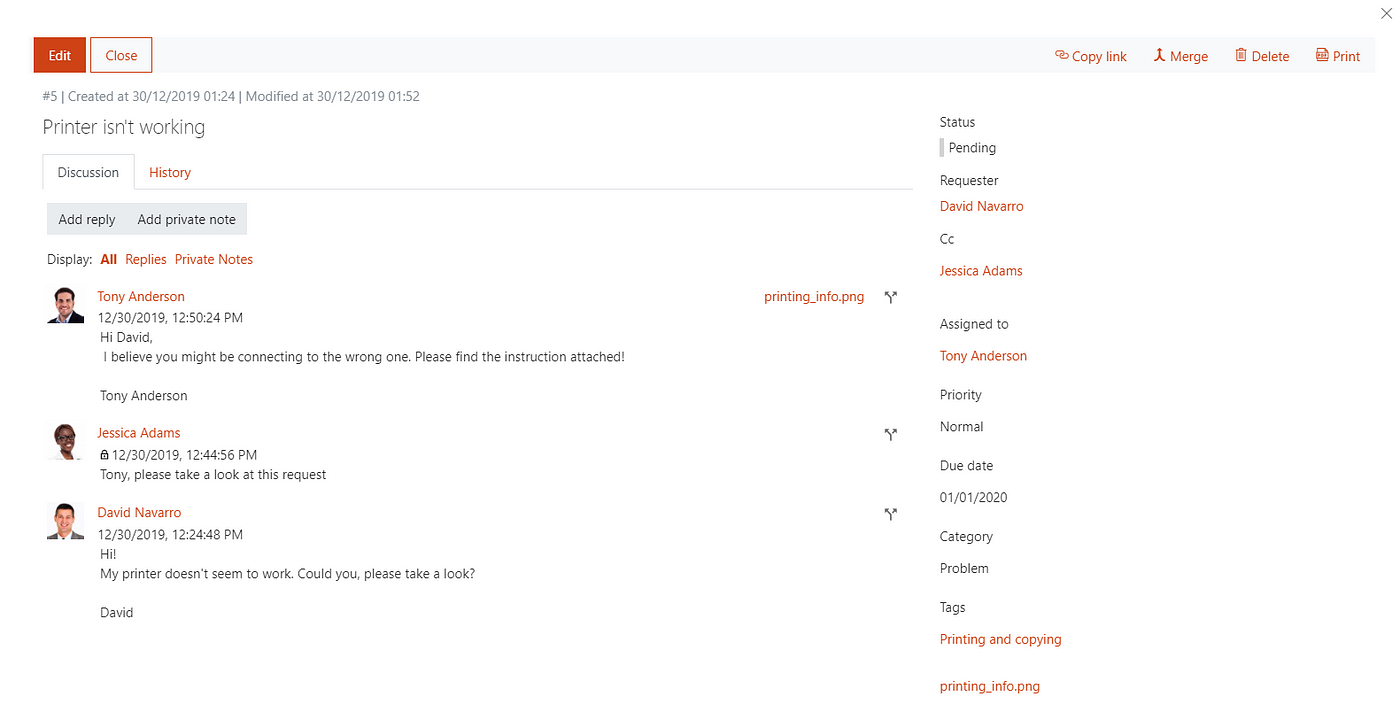
Task: Close the dialog with the X icon
Action: coord(1385,11)
